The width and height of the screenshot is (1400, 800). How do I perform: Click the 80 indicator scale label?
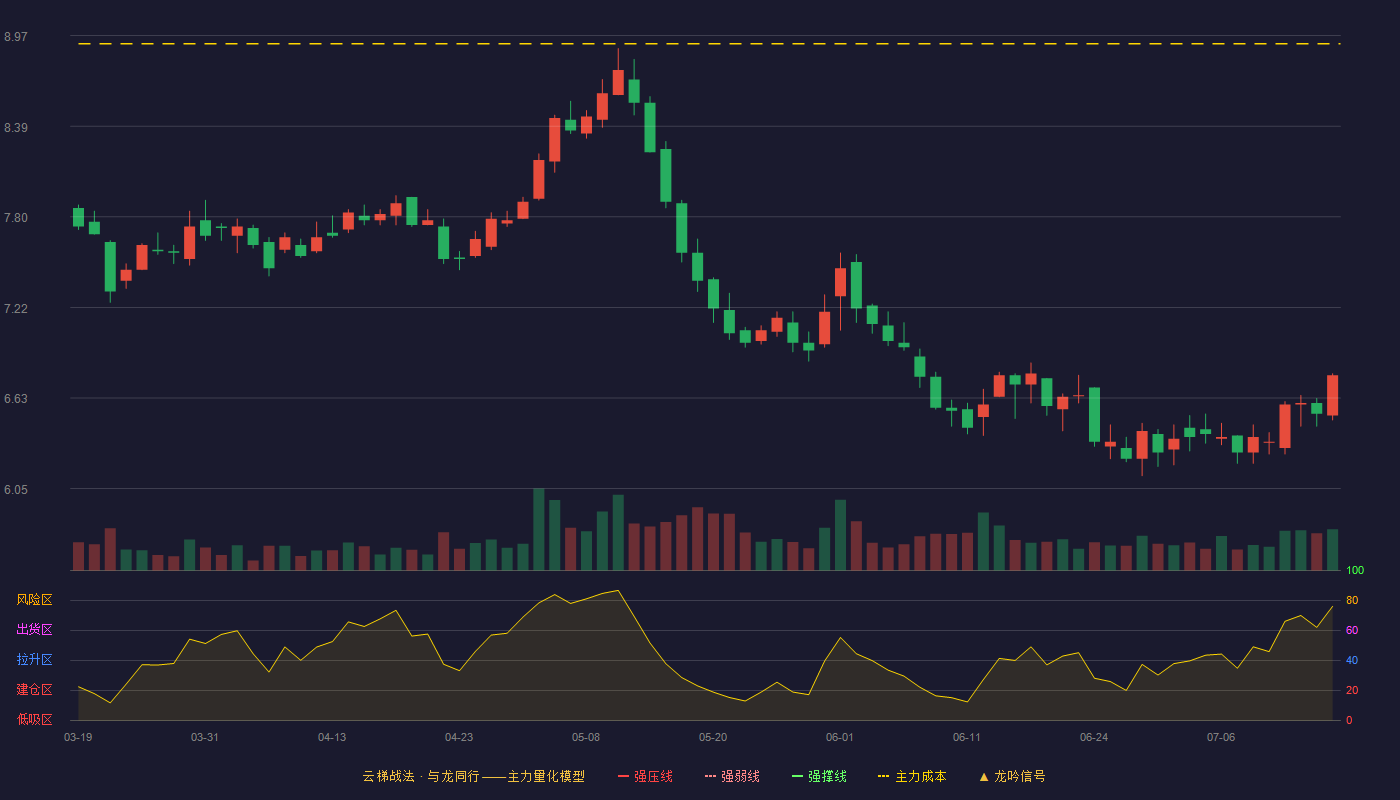[1352, 601]
